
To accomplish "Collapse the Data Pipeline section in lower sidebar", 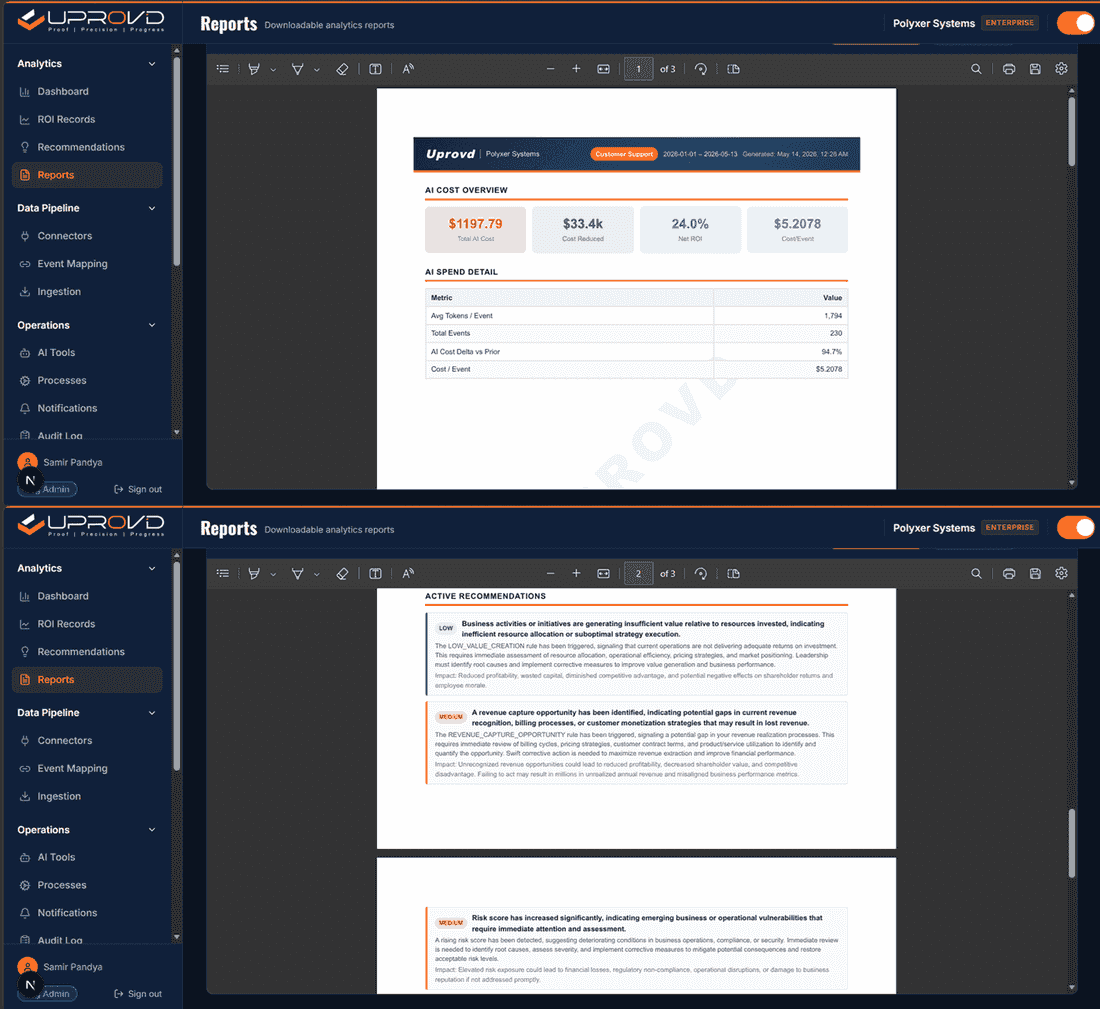I will click(x=152, y=713).
